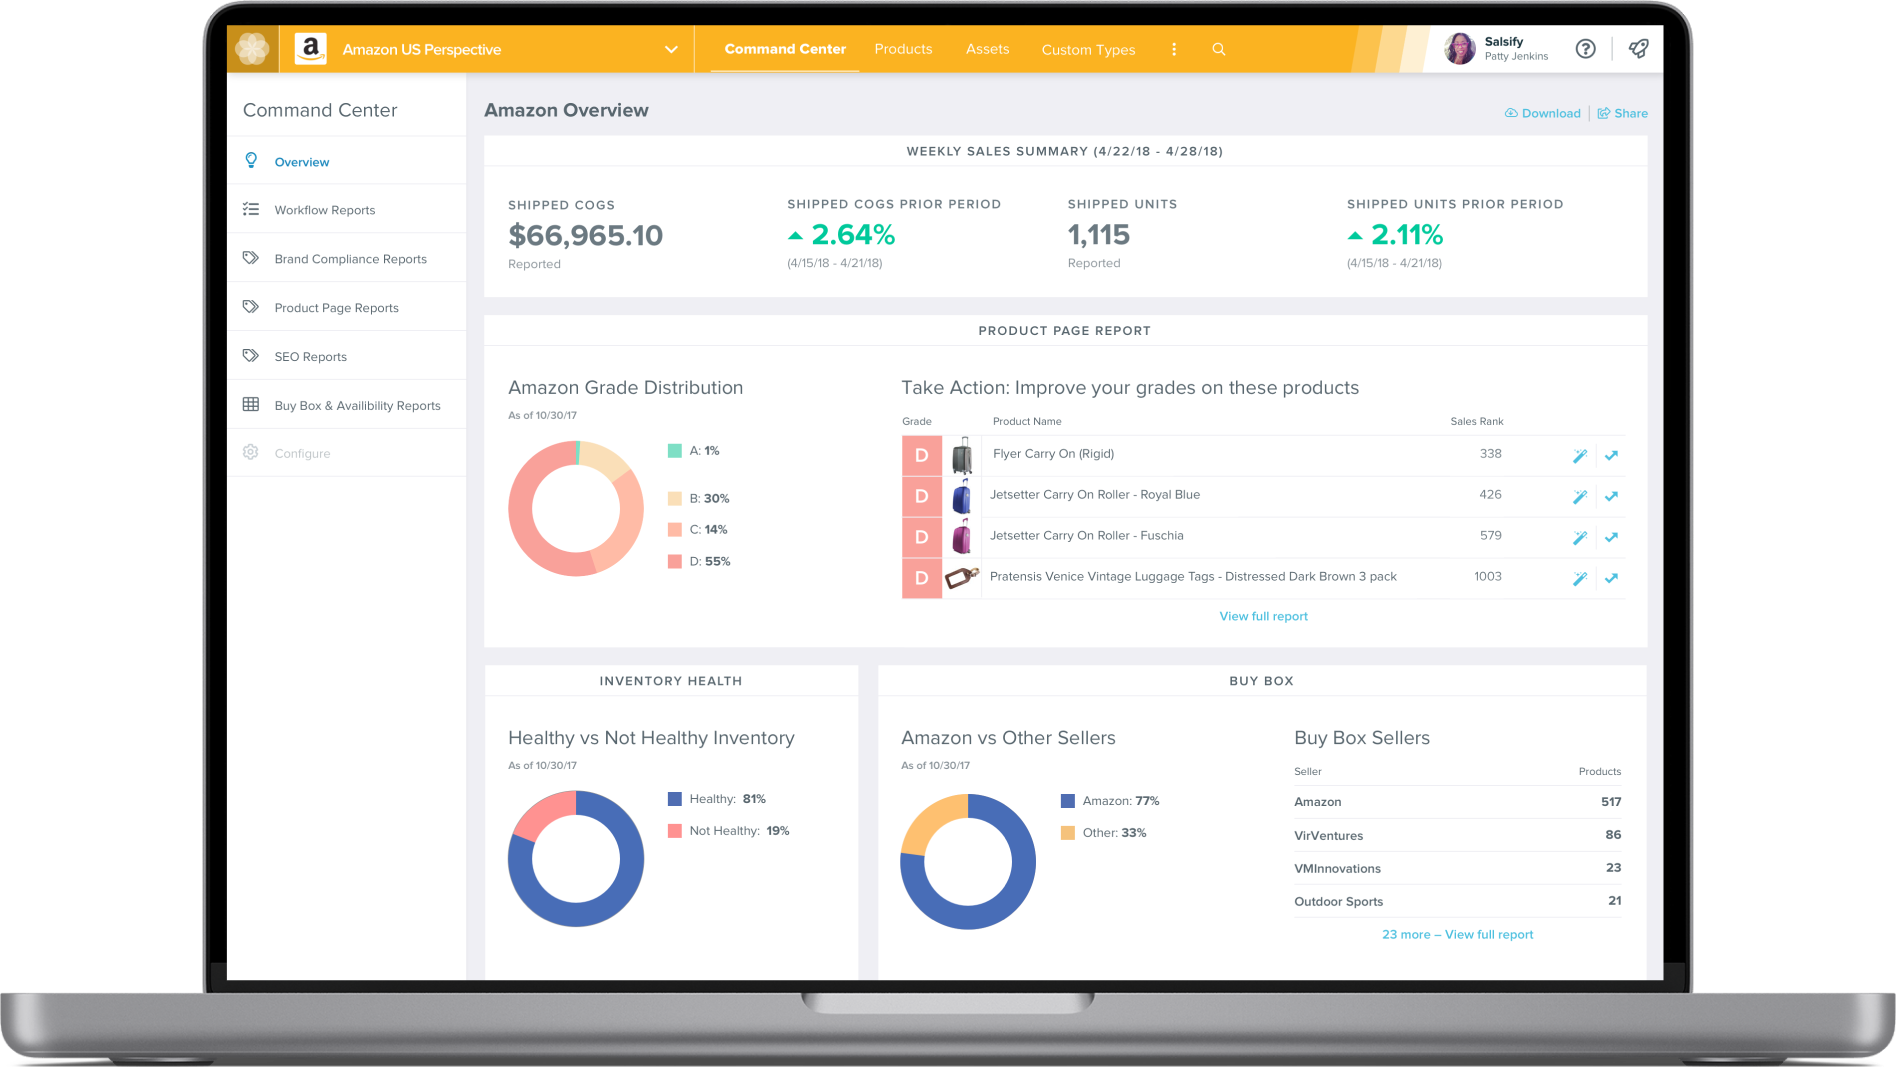View full product page report link
Image resolution: width=1896 pixels, height=1067 pixels.
pos(1263,616)
